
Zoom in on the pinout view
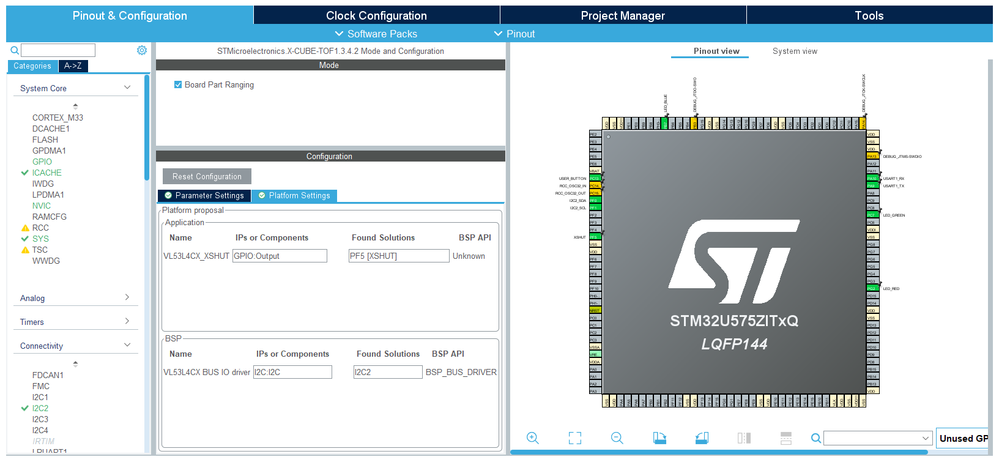(x=533, y=438)
